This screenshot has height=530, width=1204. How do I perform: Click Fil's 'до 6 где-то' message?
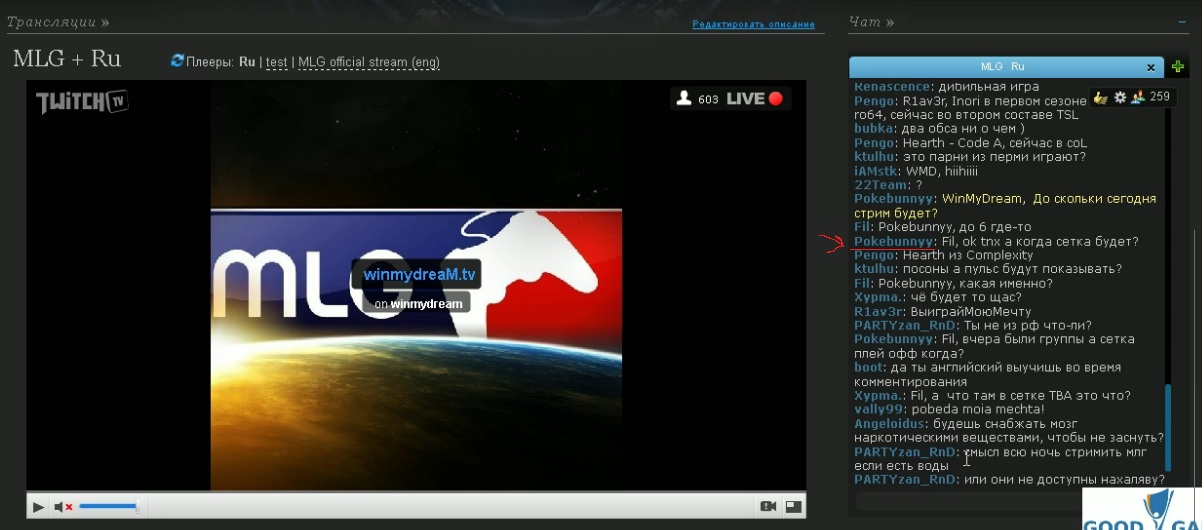point(954,227)
